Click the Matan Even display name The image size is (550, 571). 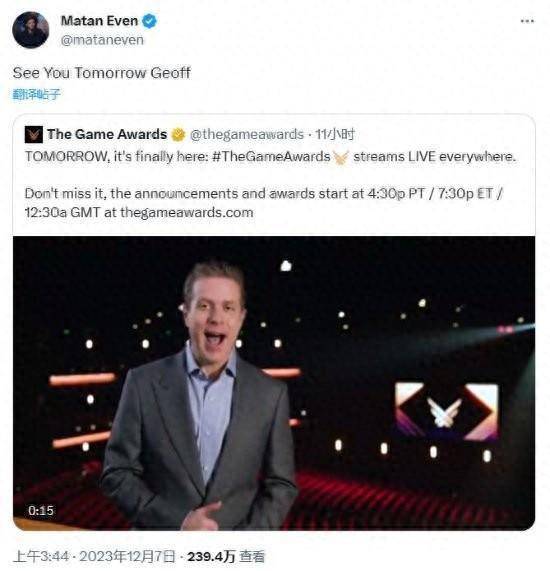point(99,21)
